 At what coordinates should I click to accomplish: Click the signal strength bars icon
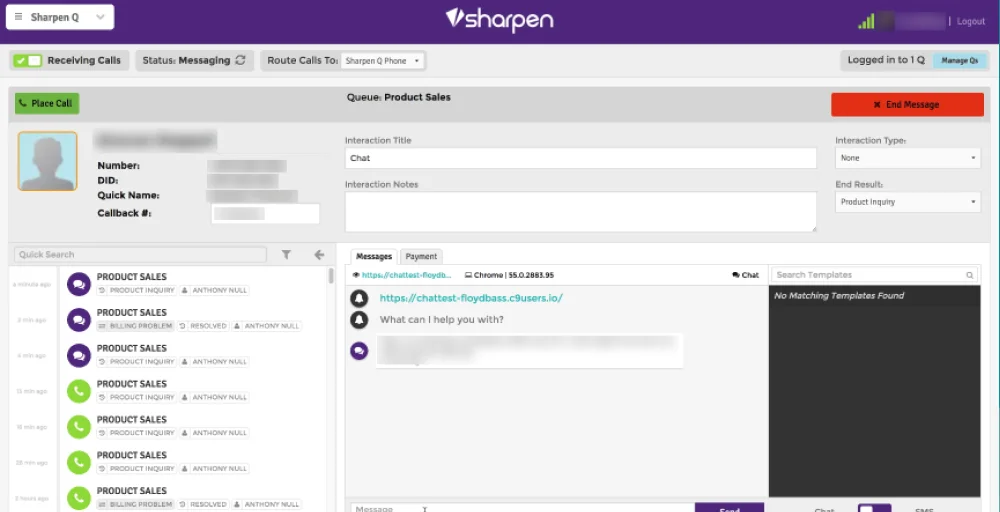point(866,22)
